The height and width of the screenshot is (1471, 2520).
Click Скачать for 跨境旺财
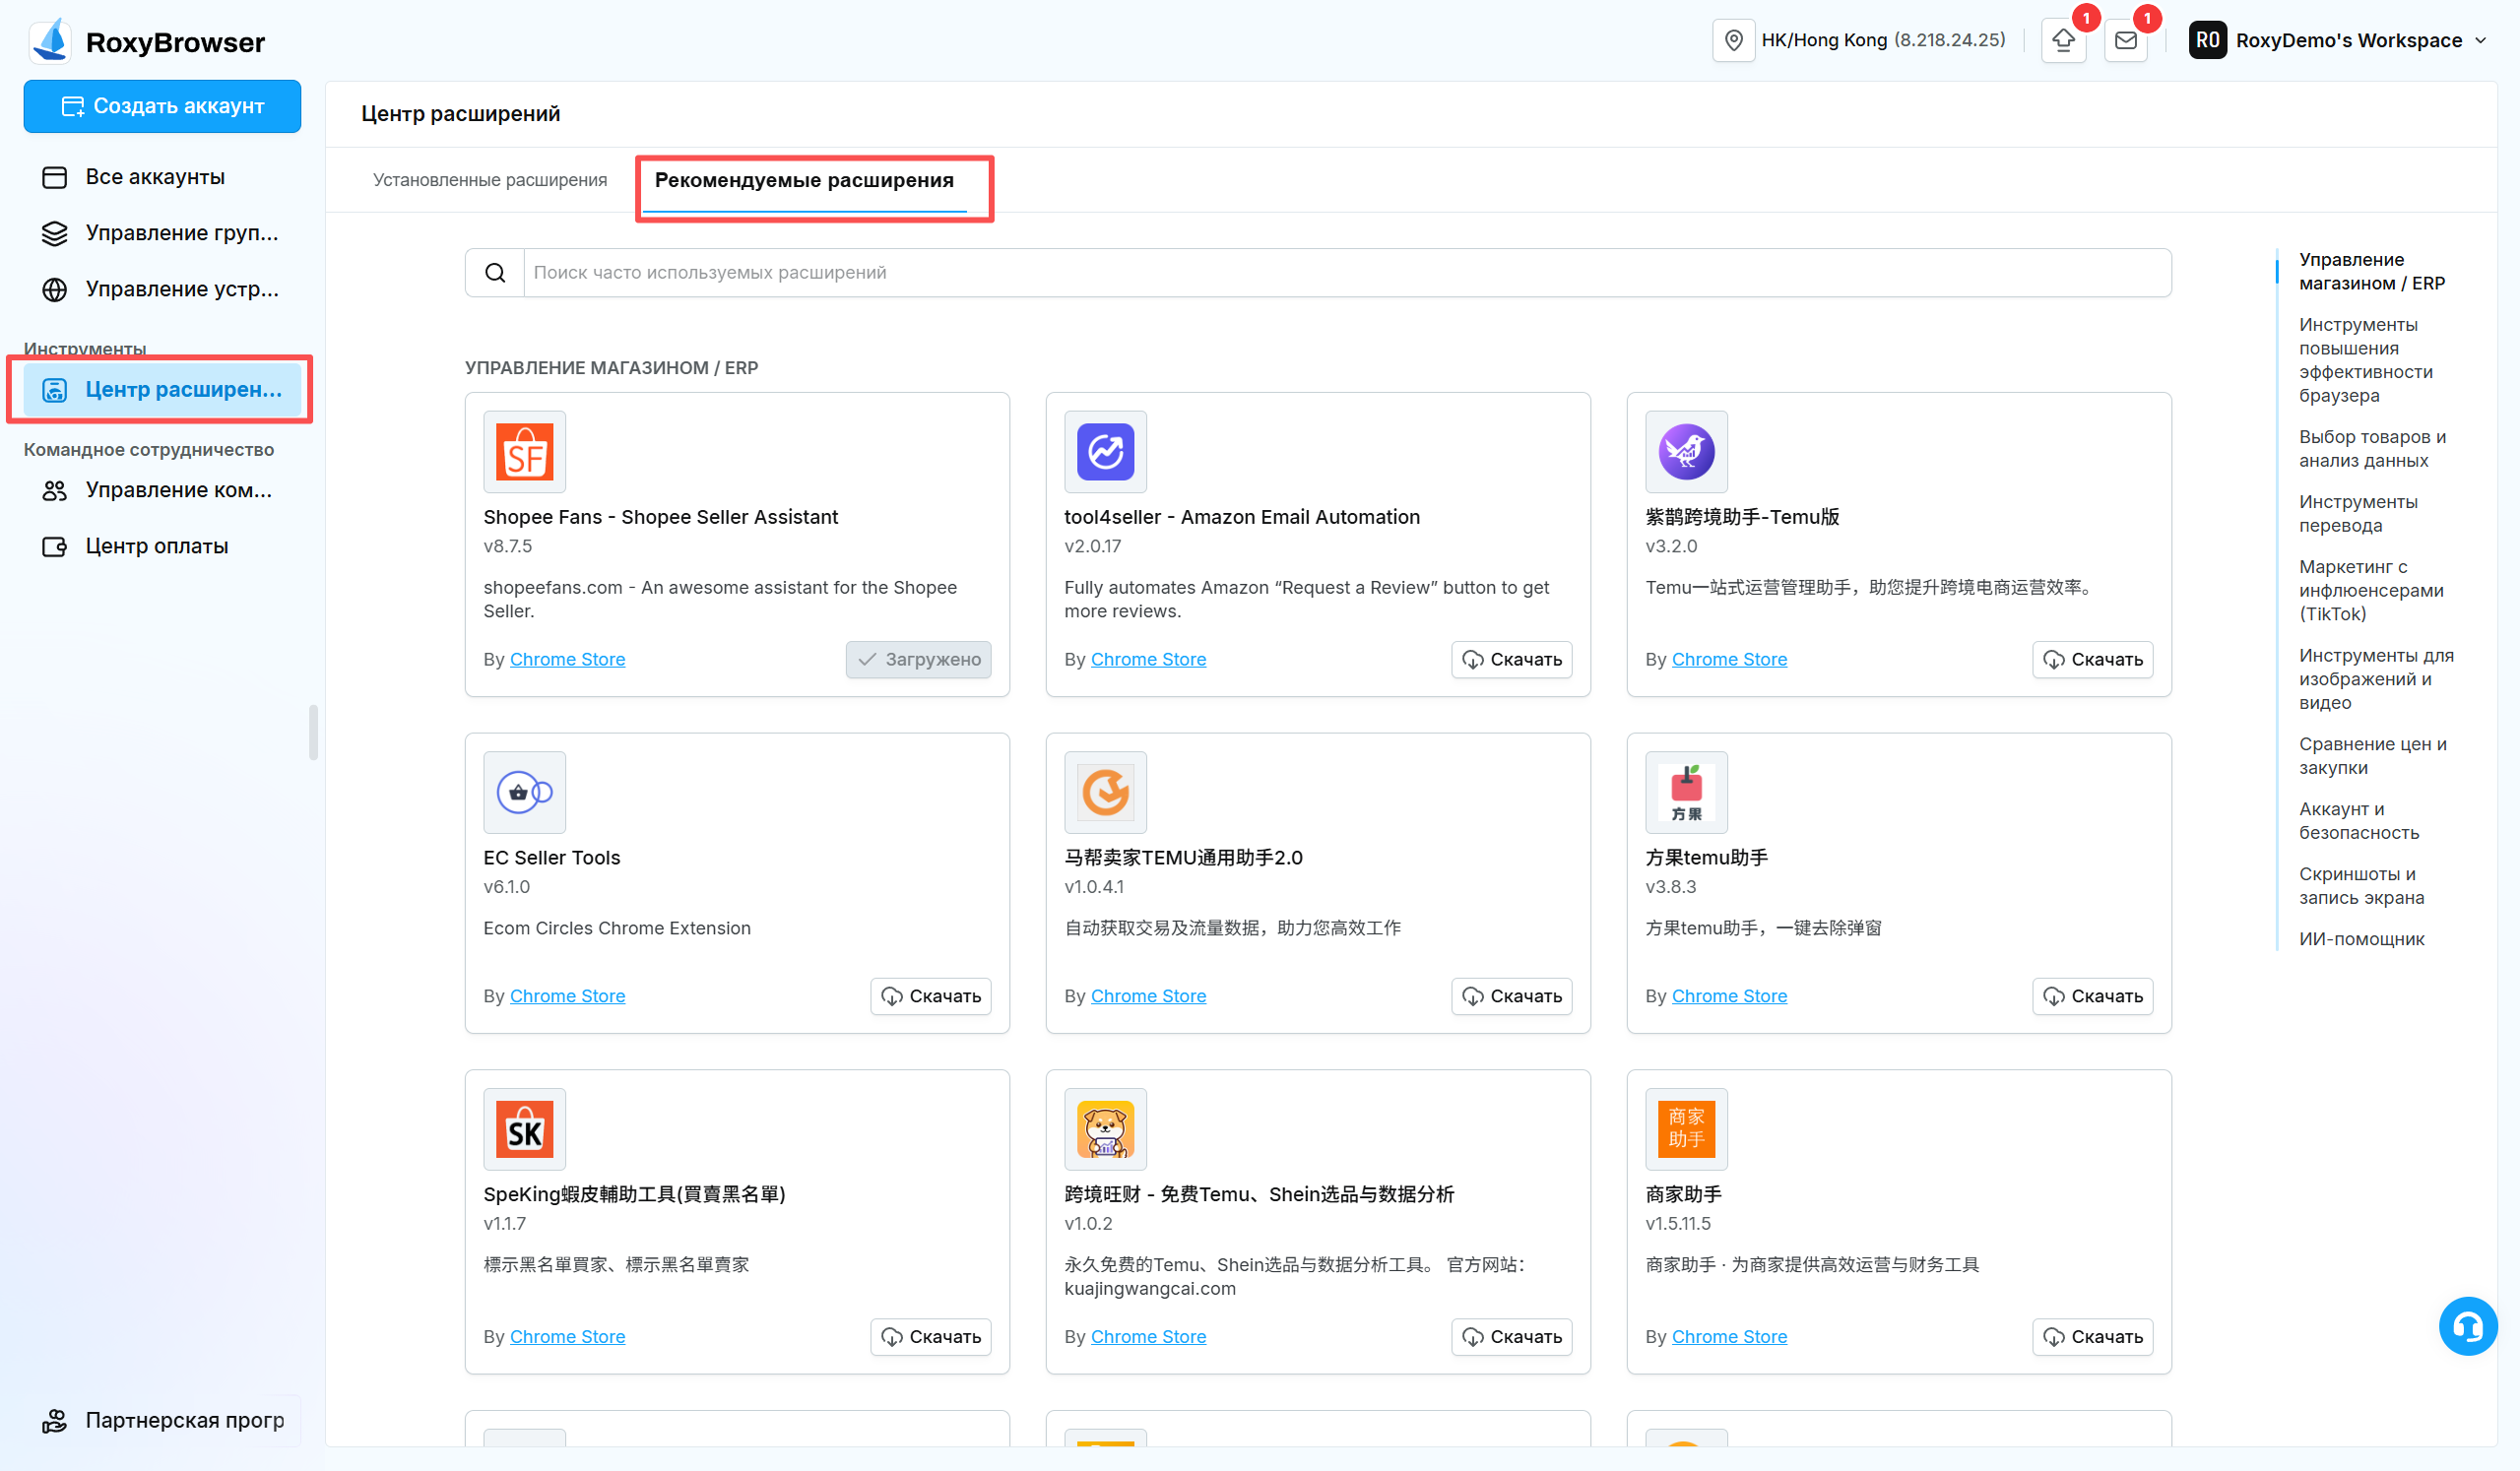(x=1511, y=1337)
